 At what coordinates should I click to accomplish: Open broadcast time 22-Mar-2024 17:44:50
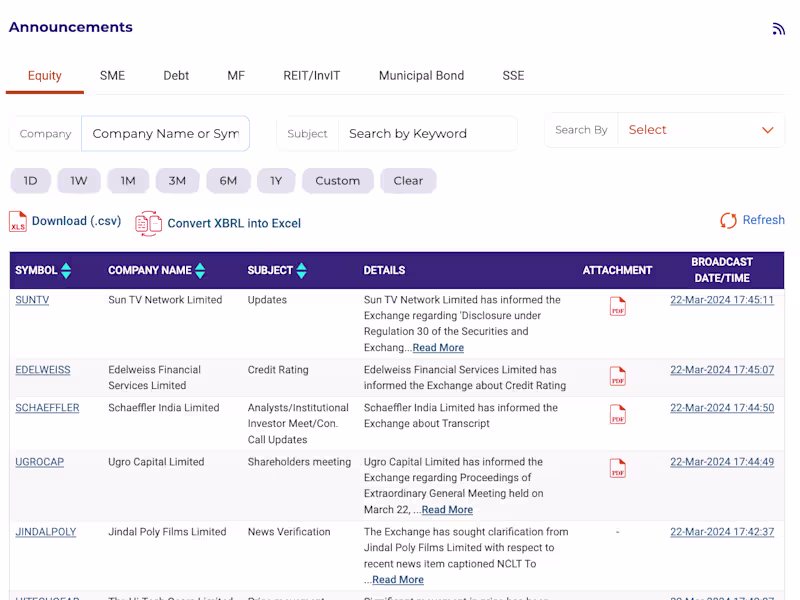point(722,408)
